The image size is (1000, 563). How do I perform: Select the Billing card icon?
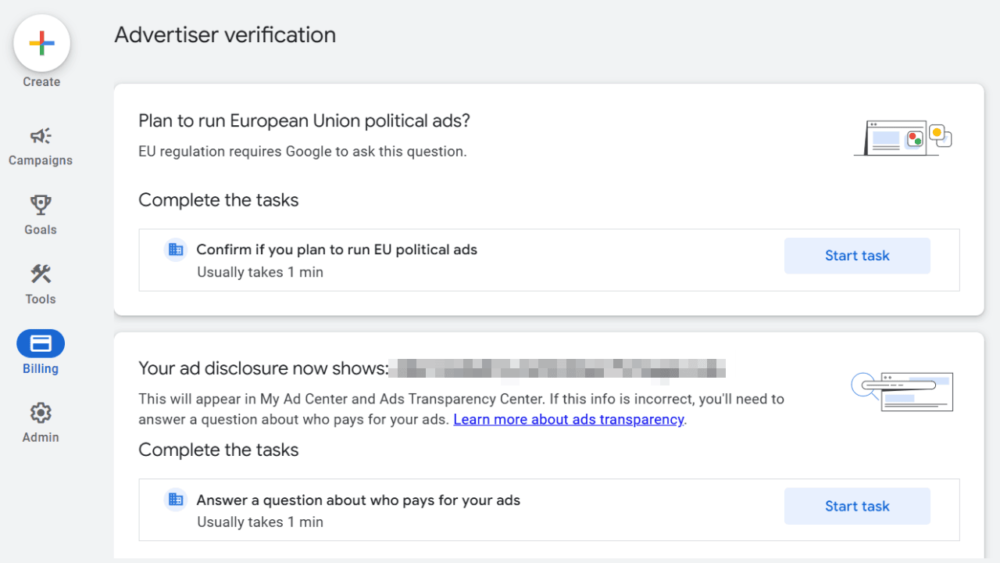41,344
